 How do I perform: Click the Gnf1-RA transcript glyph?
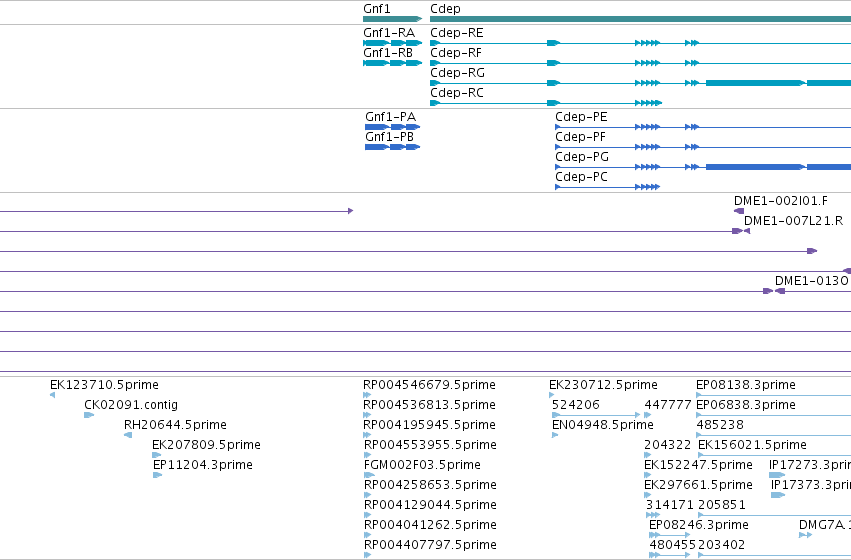[392, 43]
